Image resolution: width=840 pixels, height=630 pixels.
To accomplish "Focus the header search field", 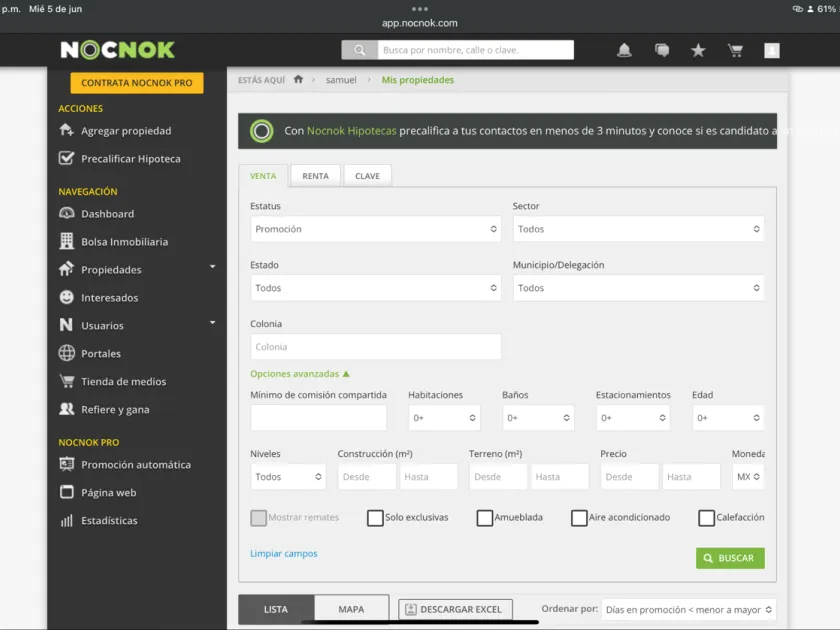I will [x=476, y=50].
